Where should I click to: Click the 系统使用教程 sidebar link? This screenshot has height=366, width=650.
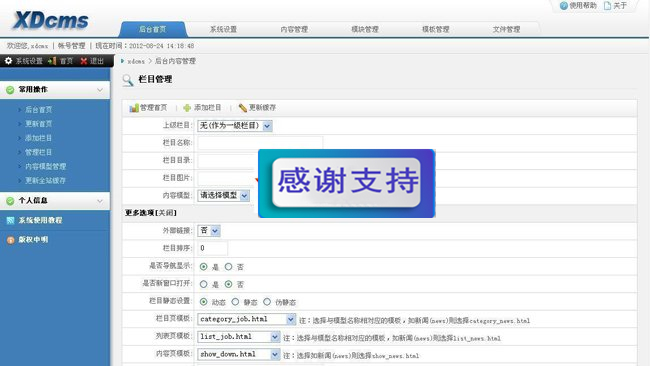click(40, 221)
